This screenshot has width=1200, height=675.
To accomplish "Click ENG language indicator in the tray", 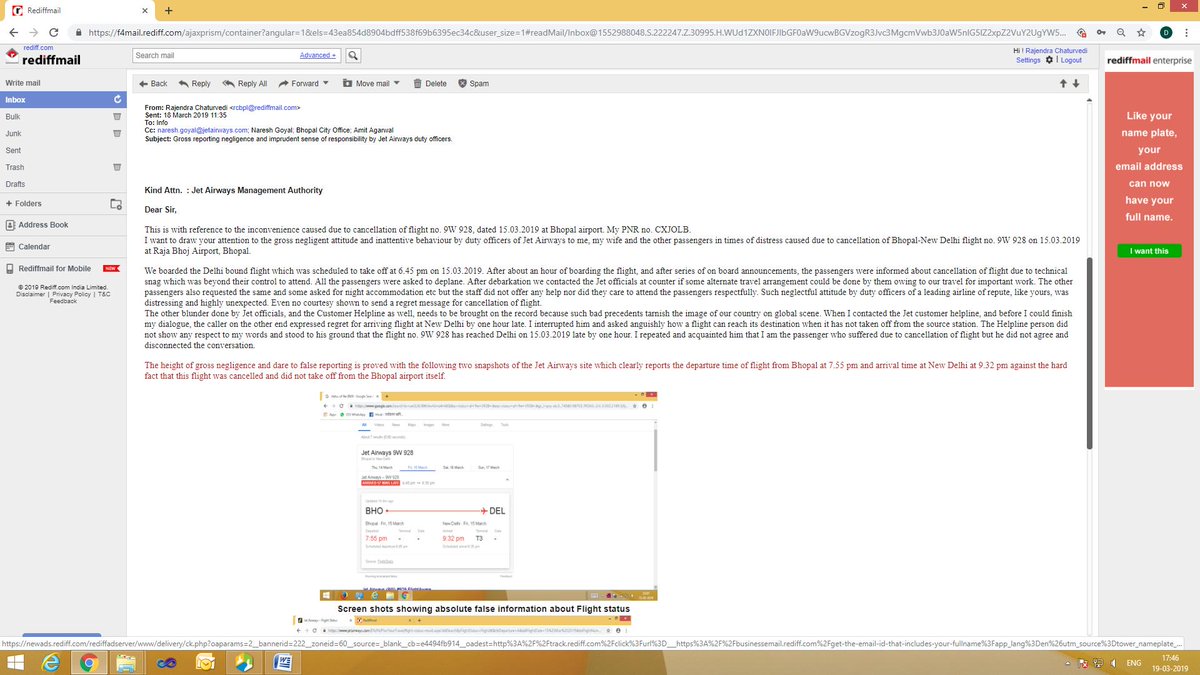I will pos(1134,662).
